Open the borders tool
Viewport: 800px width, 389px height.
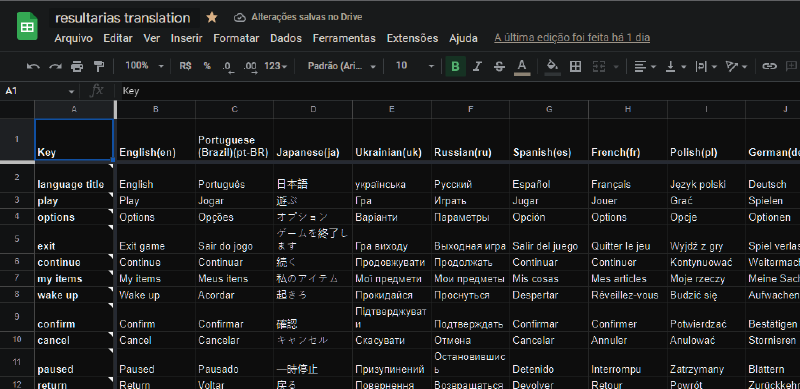click(576, 66)
